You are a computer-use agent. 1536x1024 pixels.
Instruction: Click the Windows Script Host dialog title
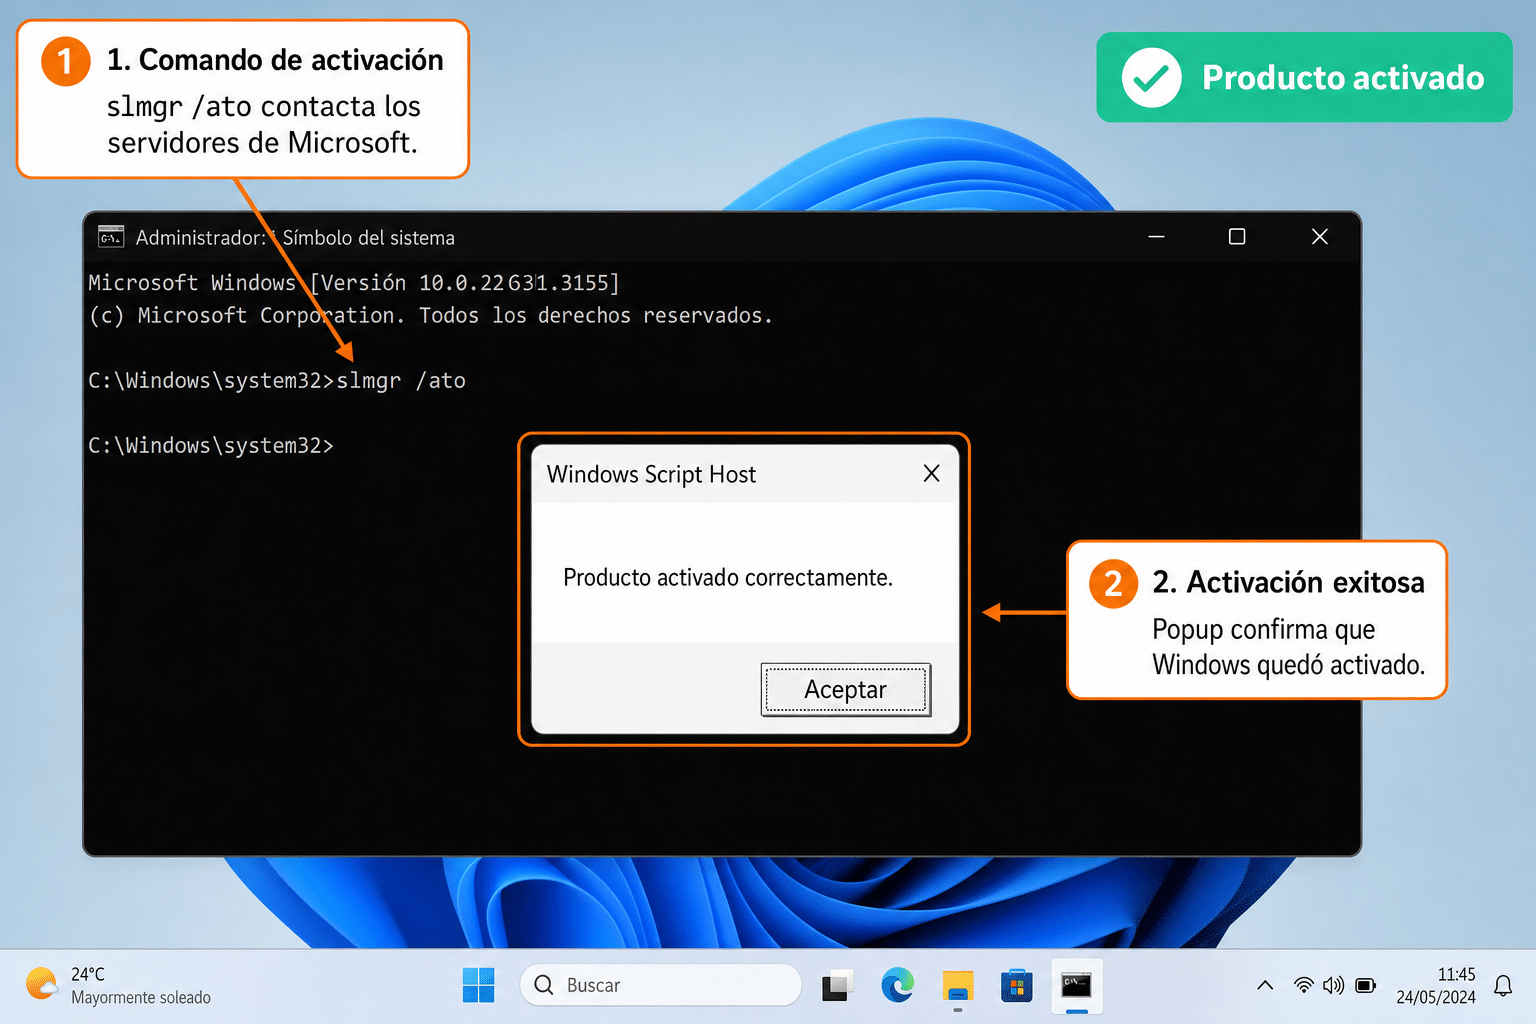[x=651, y=474]
